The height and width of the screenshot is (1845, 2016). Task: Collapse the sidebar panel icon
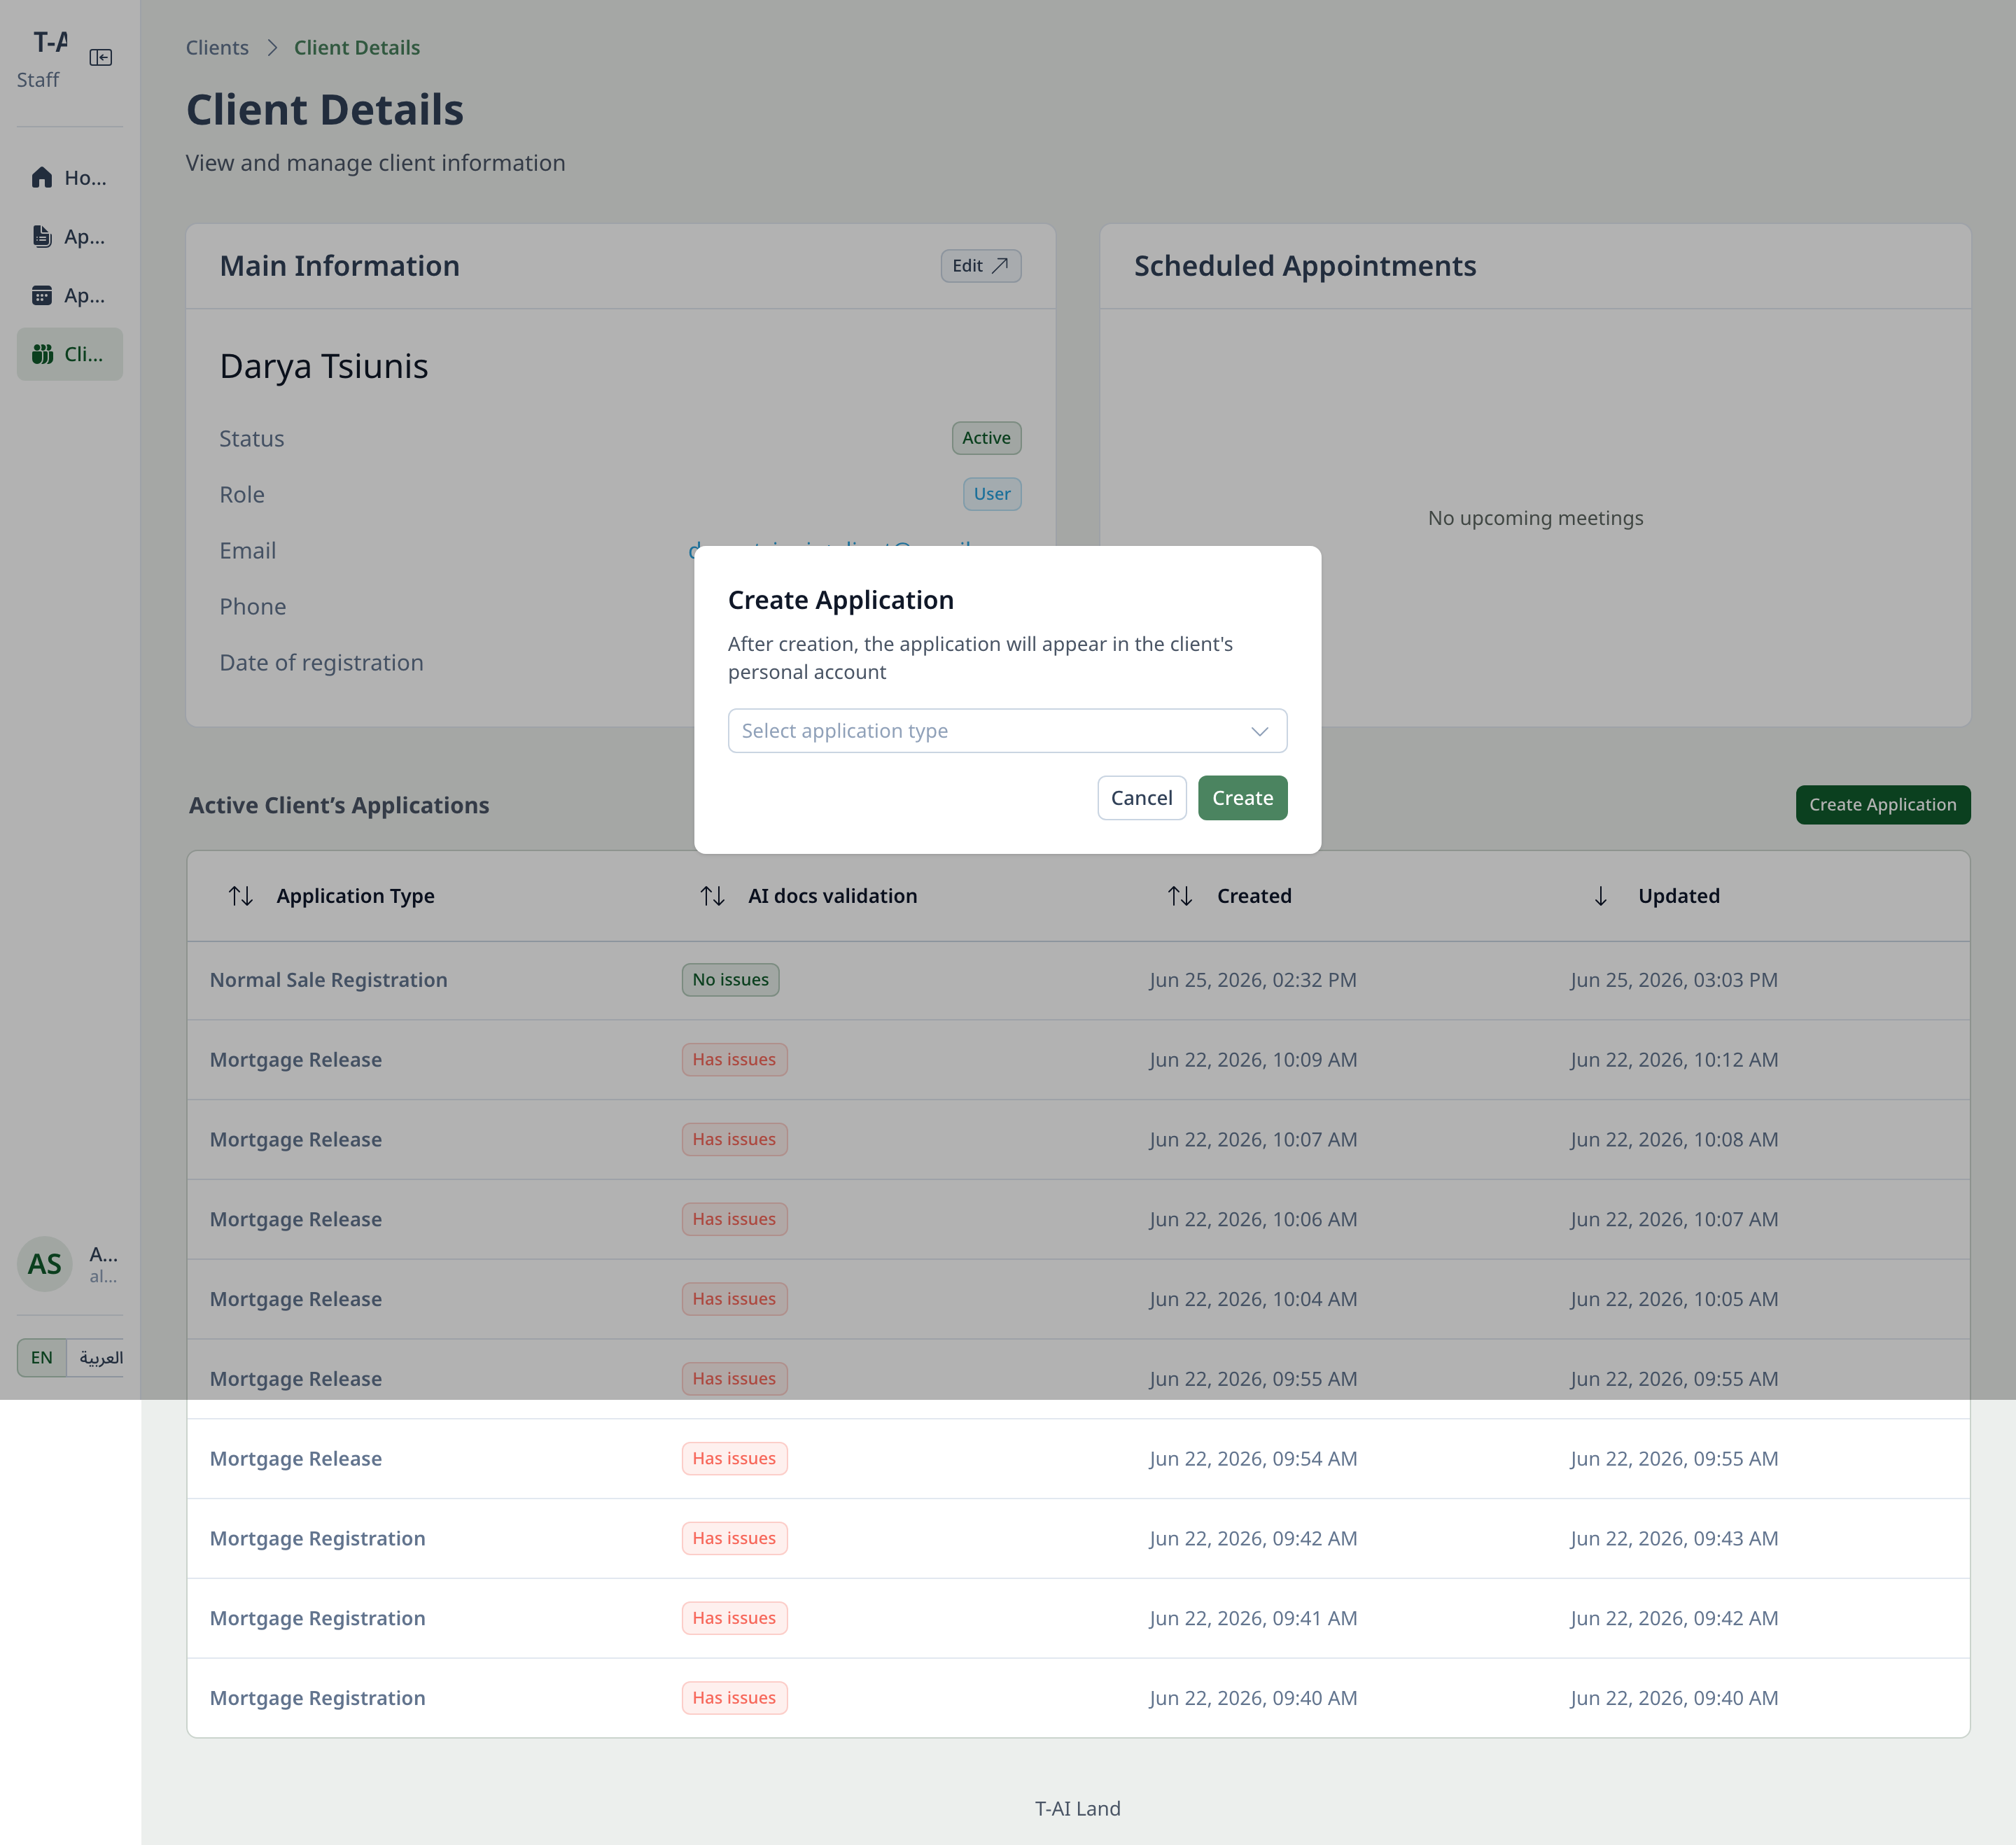(100, 57)
